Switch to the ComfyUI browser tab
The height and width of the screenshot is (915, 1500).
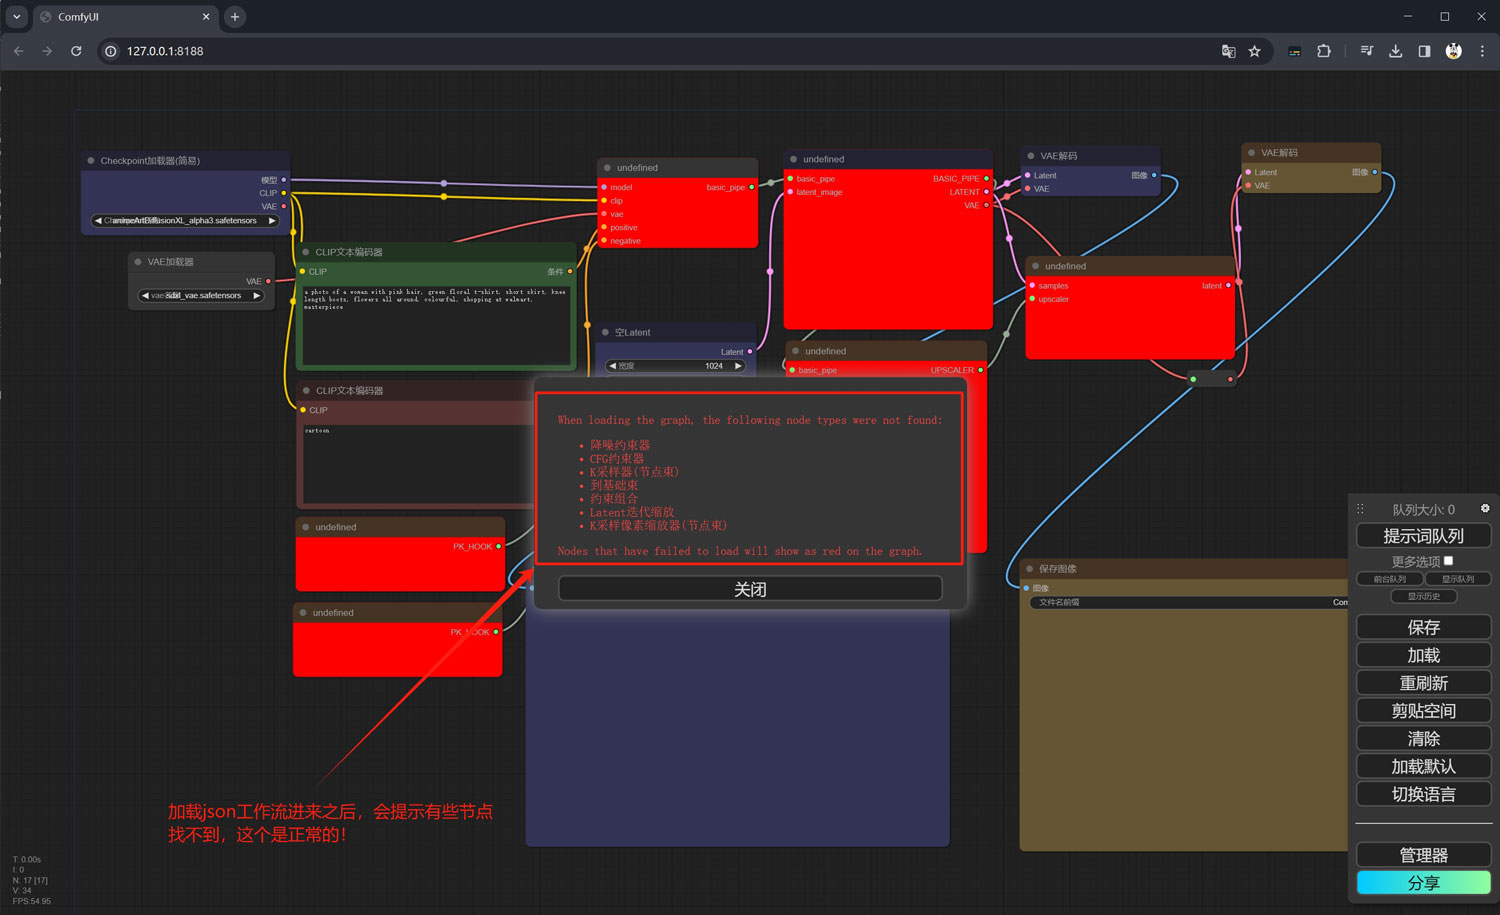coord(120,17)
